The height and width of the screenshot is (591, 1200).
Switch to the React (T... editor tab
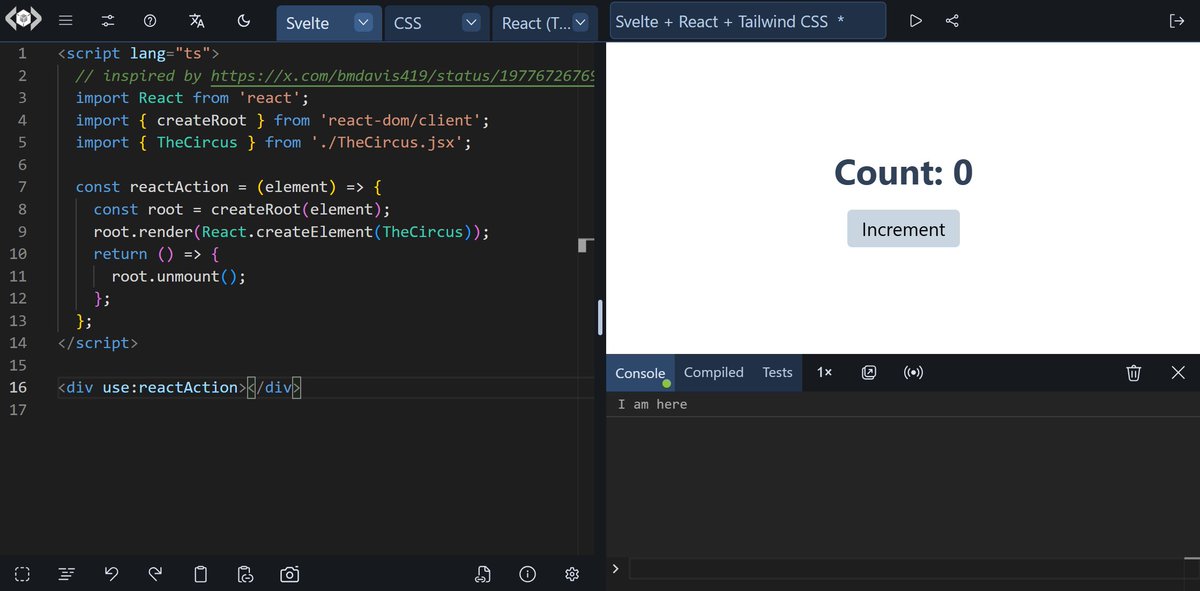[x=536, y=23]
